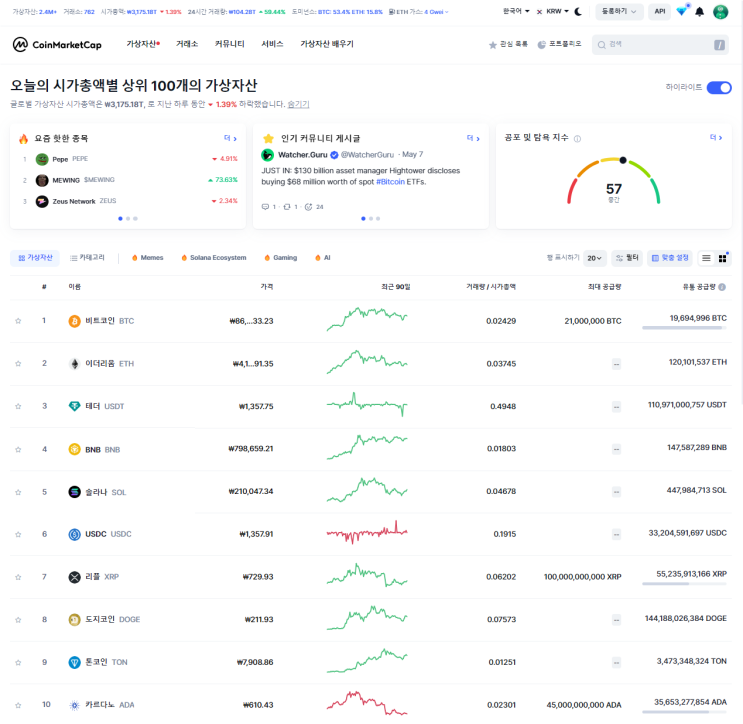Click the BNB coin logo
This screenshot has width=743, height=724.
(74, 449)
